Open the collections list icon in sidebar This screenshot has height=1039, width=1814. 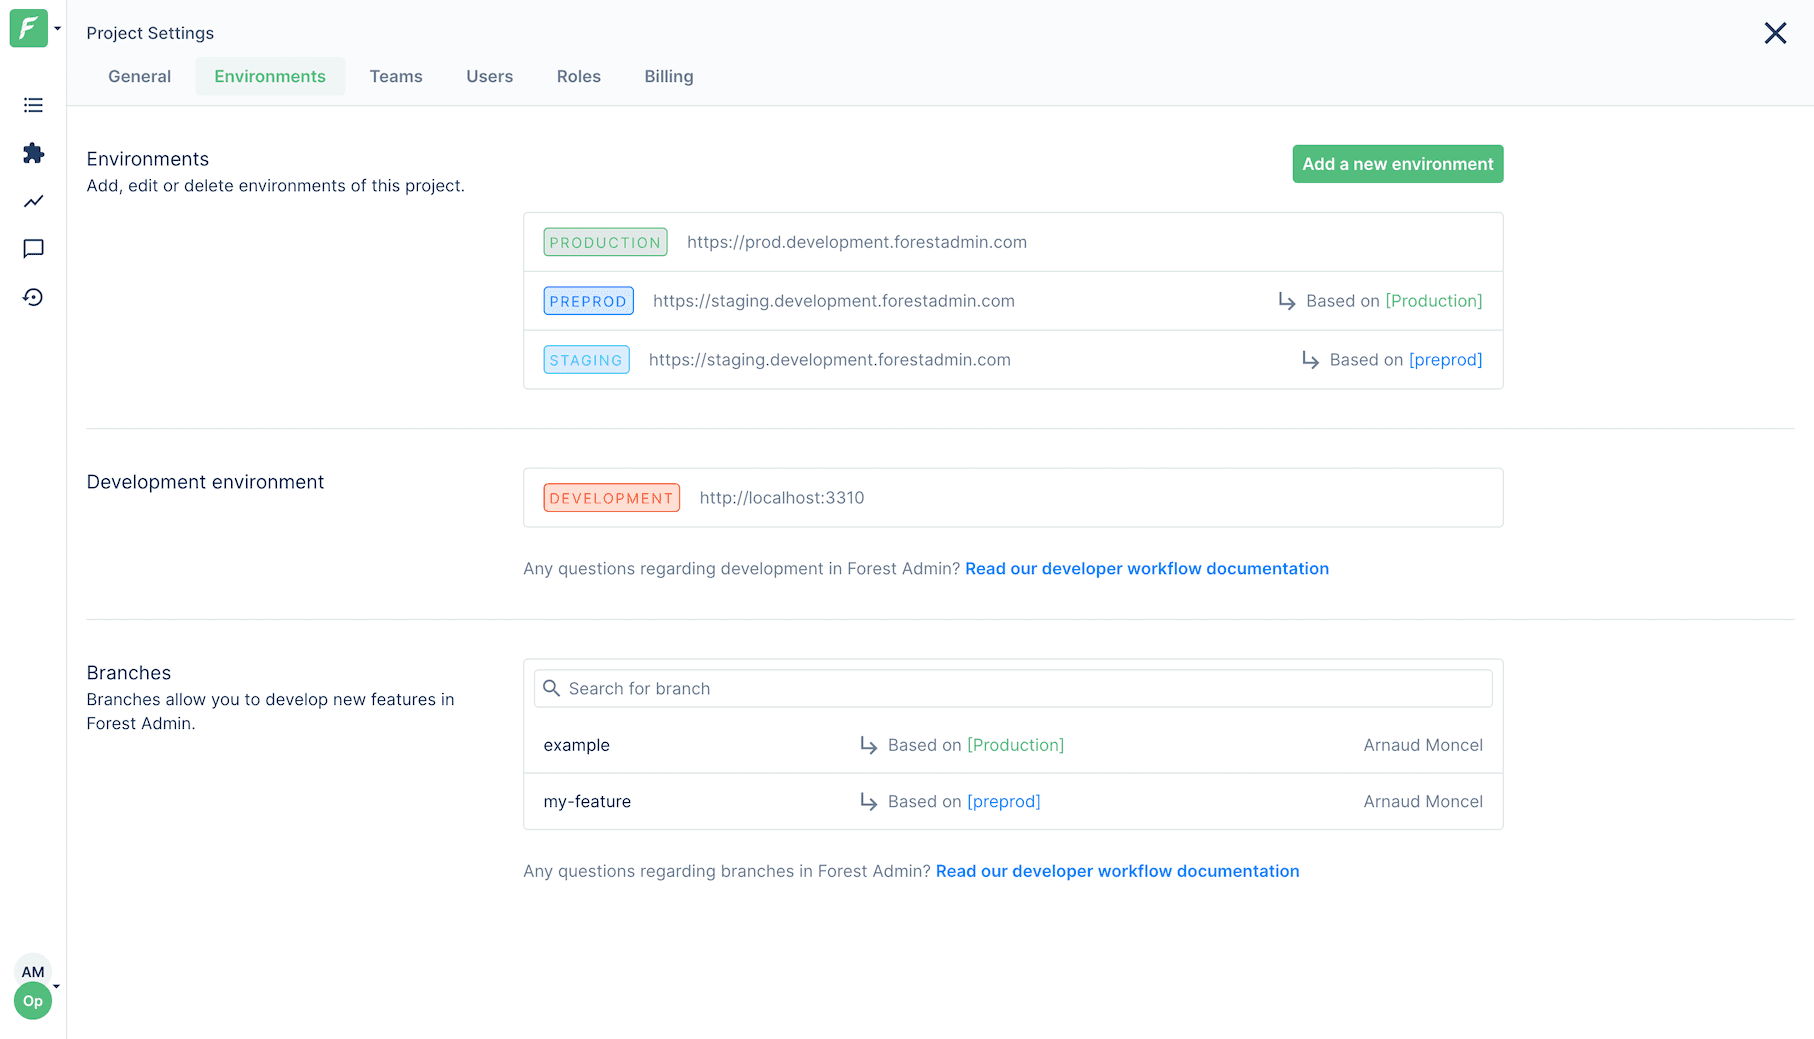pos(33,105)
